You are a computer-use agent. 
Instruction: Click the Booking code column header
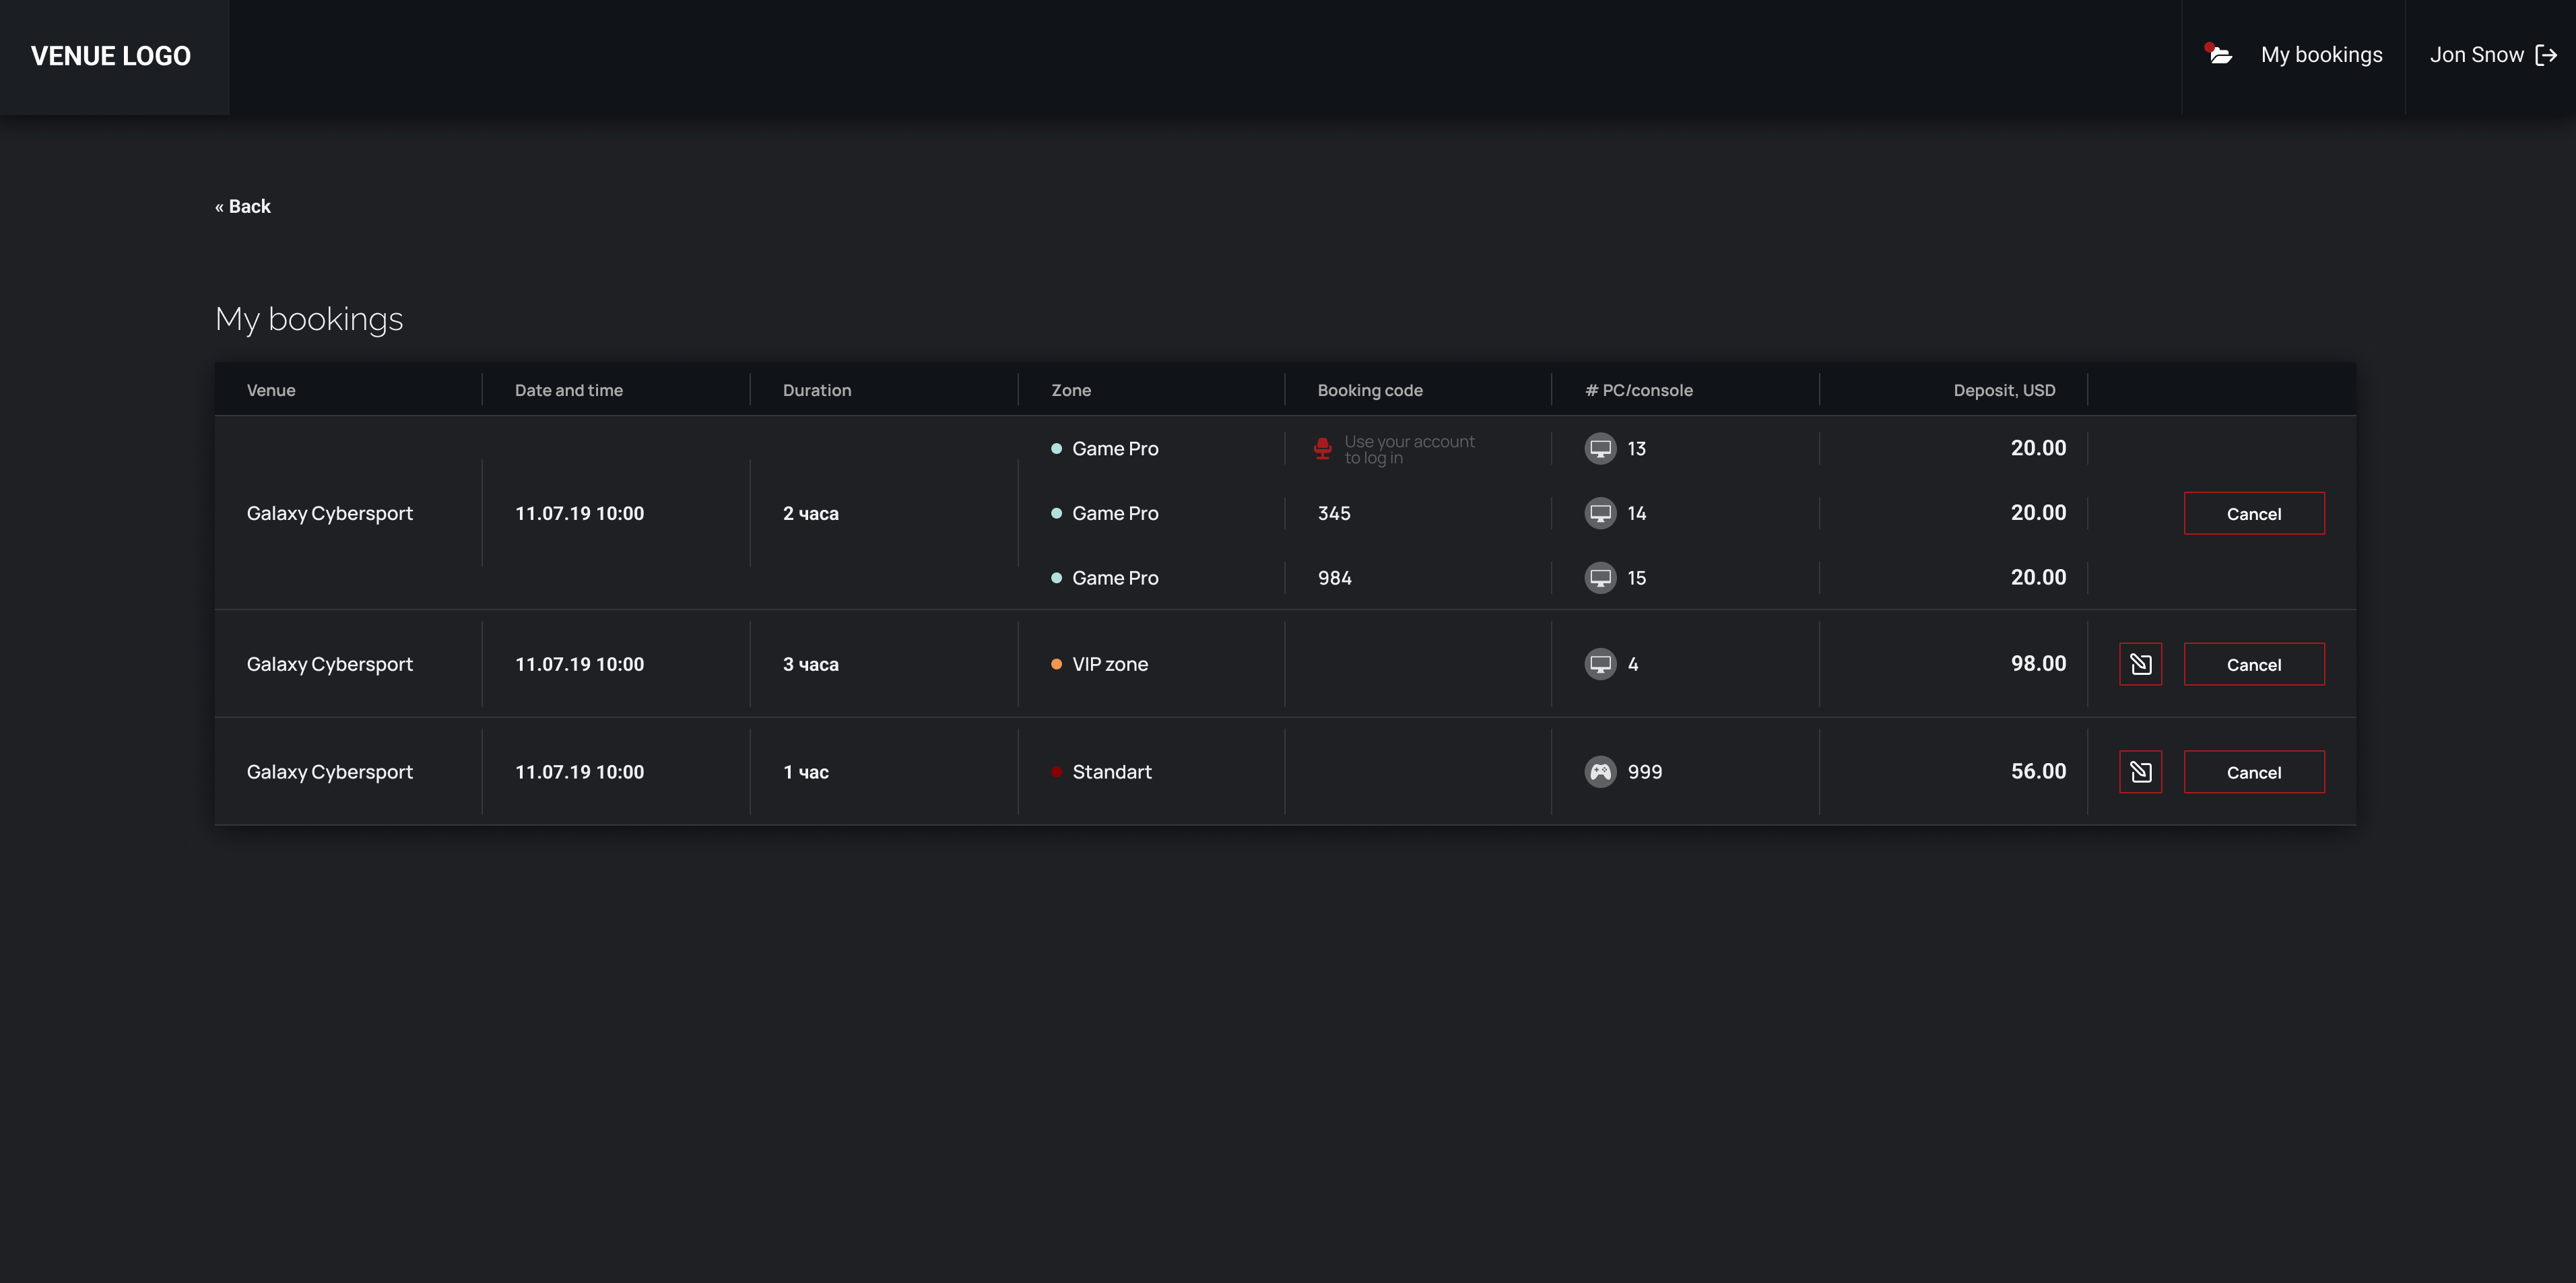[x=1370, y=390]
